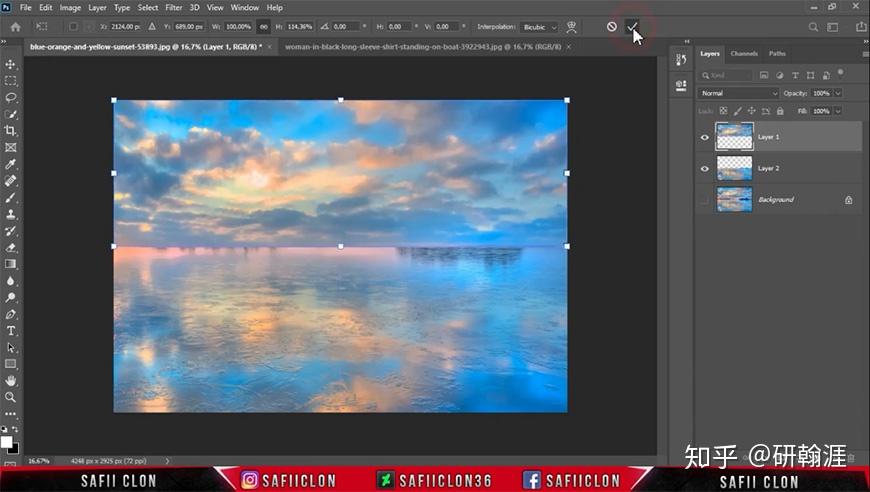The height and width of the screenshot is (492, 870).
Task: Select the Type tool
Action: coord(11,331)
